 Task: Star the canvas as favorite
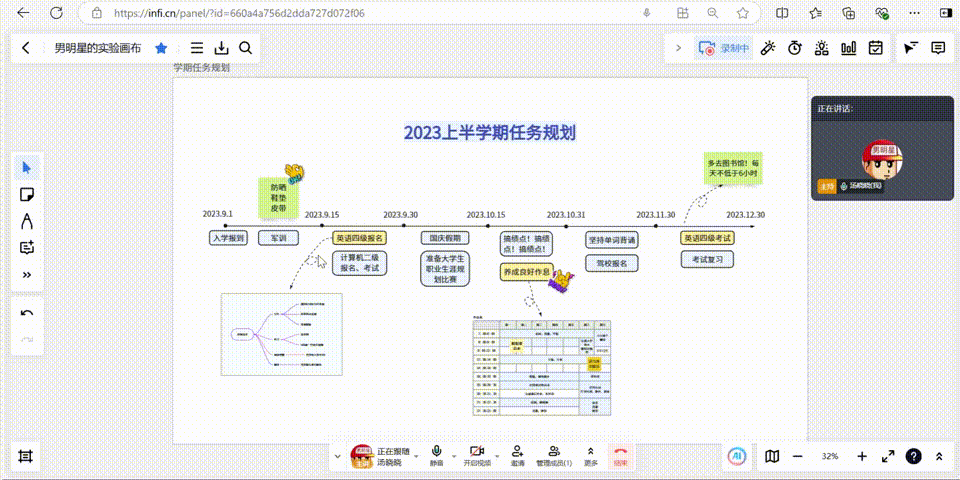click(161, 48)
